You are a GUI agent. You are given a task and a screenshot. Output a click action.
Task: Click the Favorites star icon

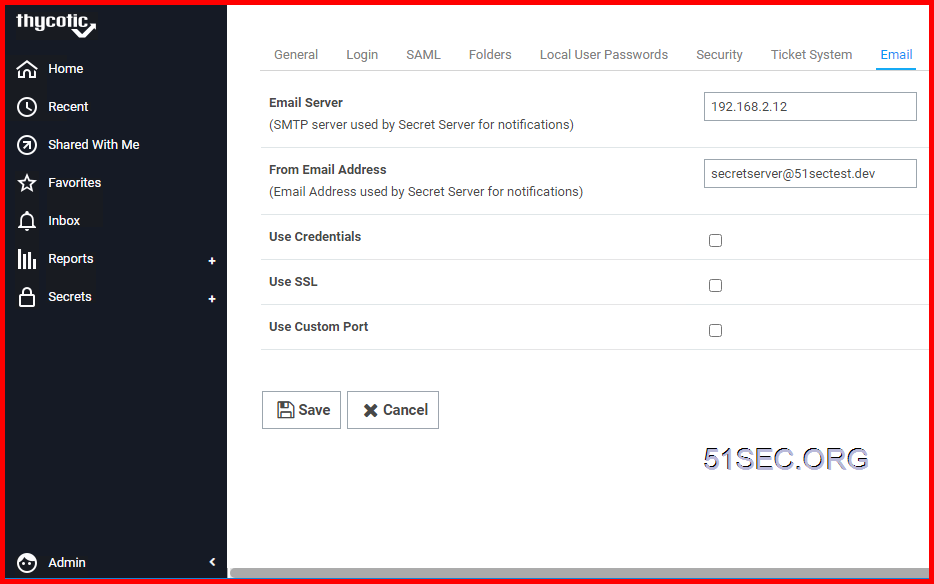pos(27,183)
